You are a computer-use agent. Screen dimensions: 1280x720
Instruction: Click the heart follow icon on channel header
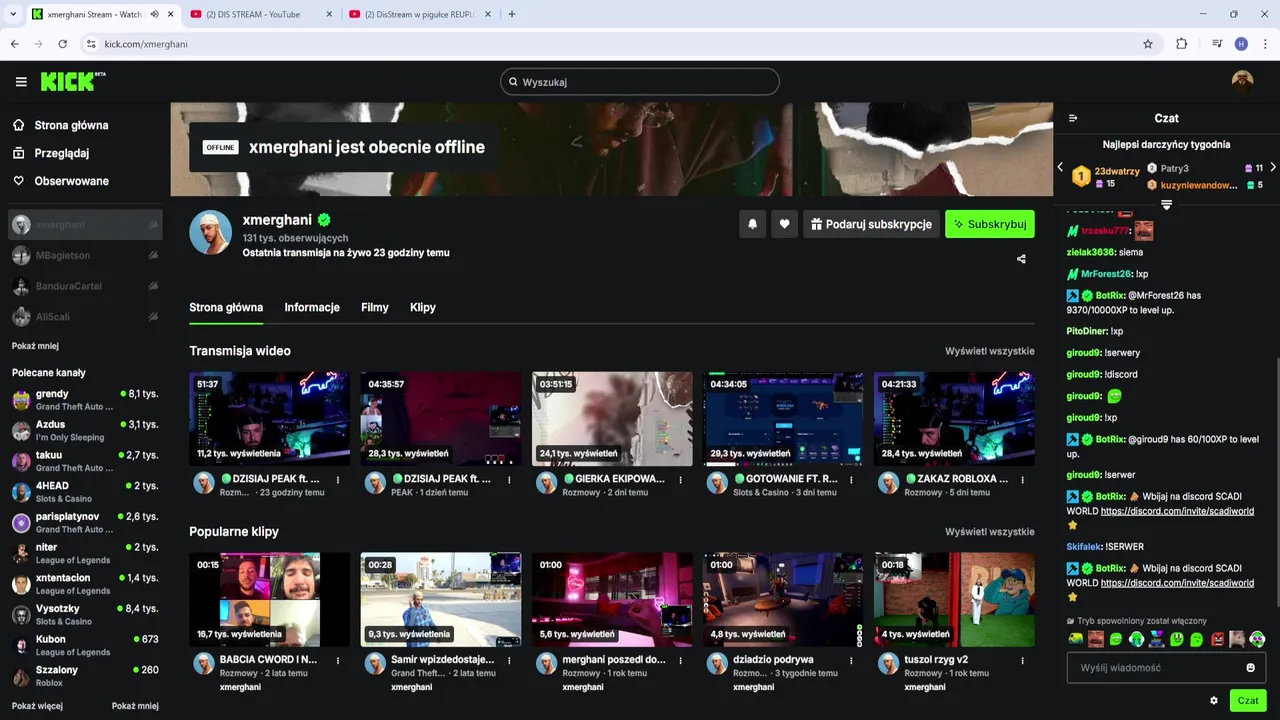pos(785,224)
